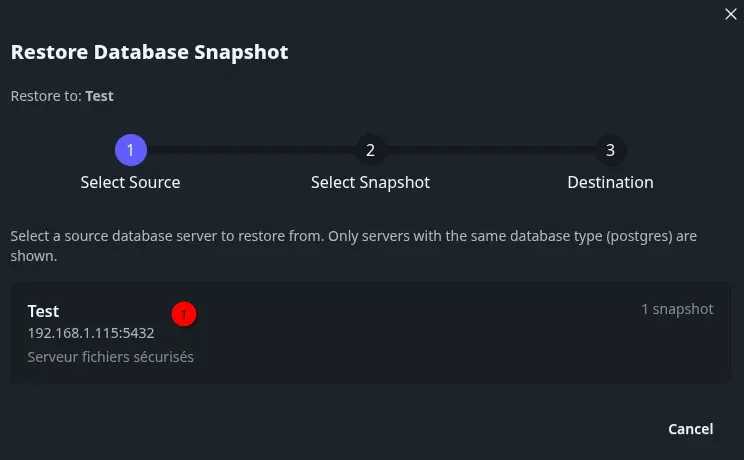Click the step 1 circle
The width and height of the screenshot is (744, 460).
point(131,151)
